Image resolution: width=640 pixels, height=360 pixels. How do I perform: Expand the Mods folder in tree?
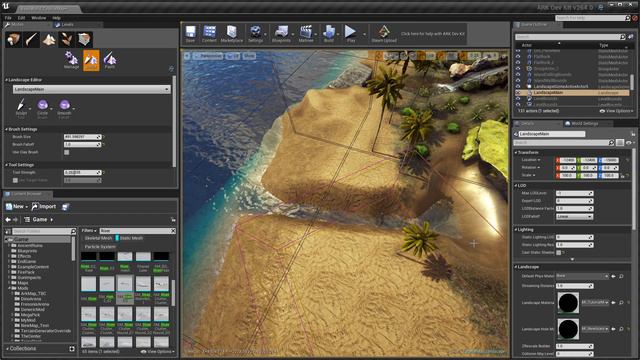[x=9, y=288]
